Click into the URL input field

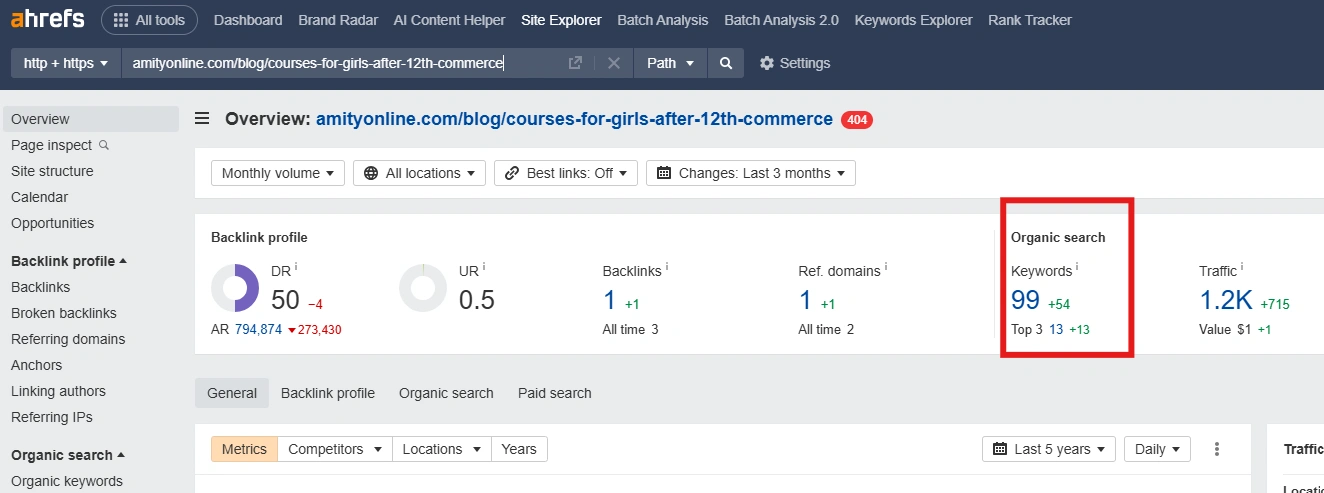click(x=340, y=63)
